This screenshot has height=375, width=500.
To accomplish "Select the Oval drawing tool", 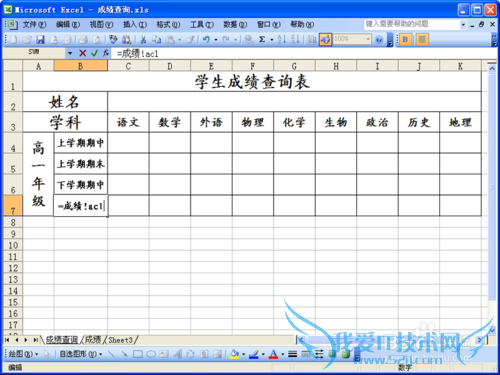I will tap(151, 354).
